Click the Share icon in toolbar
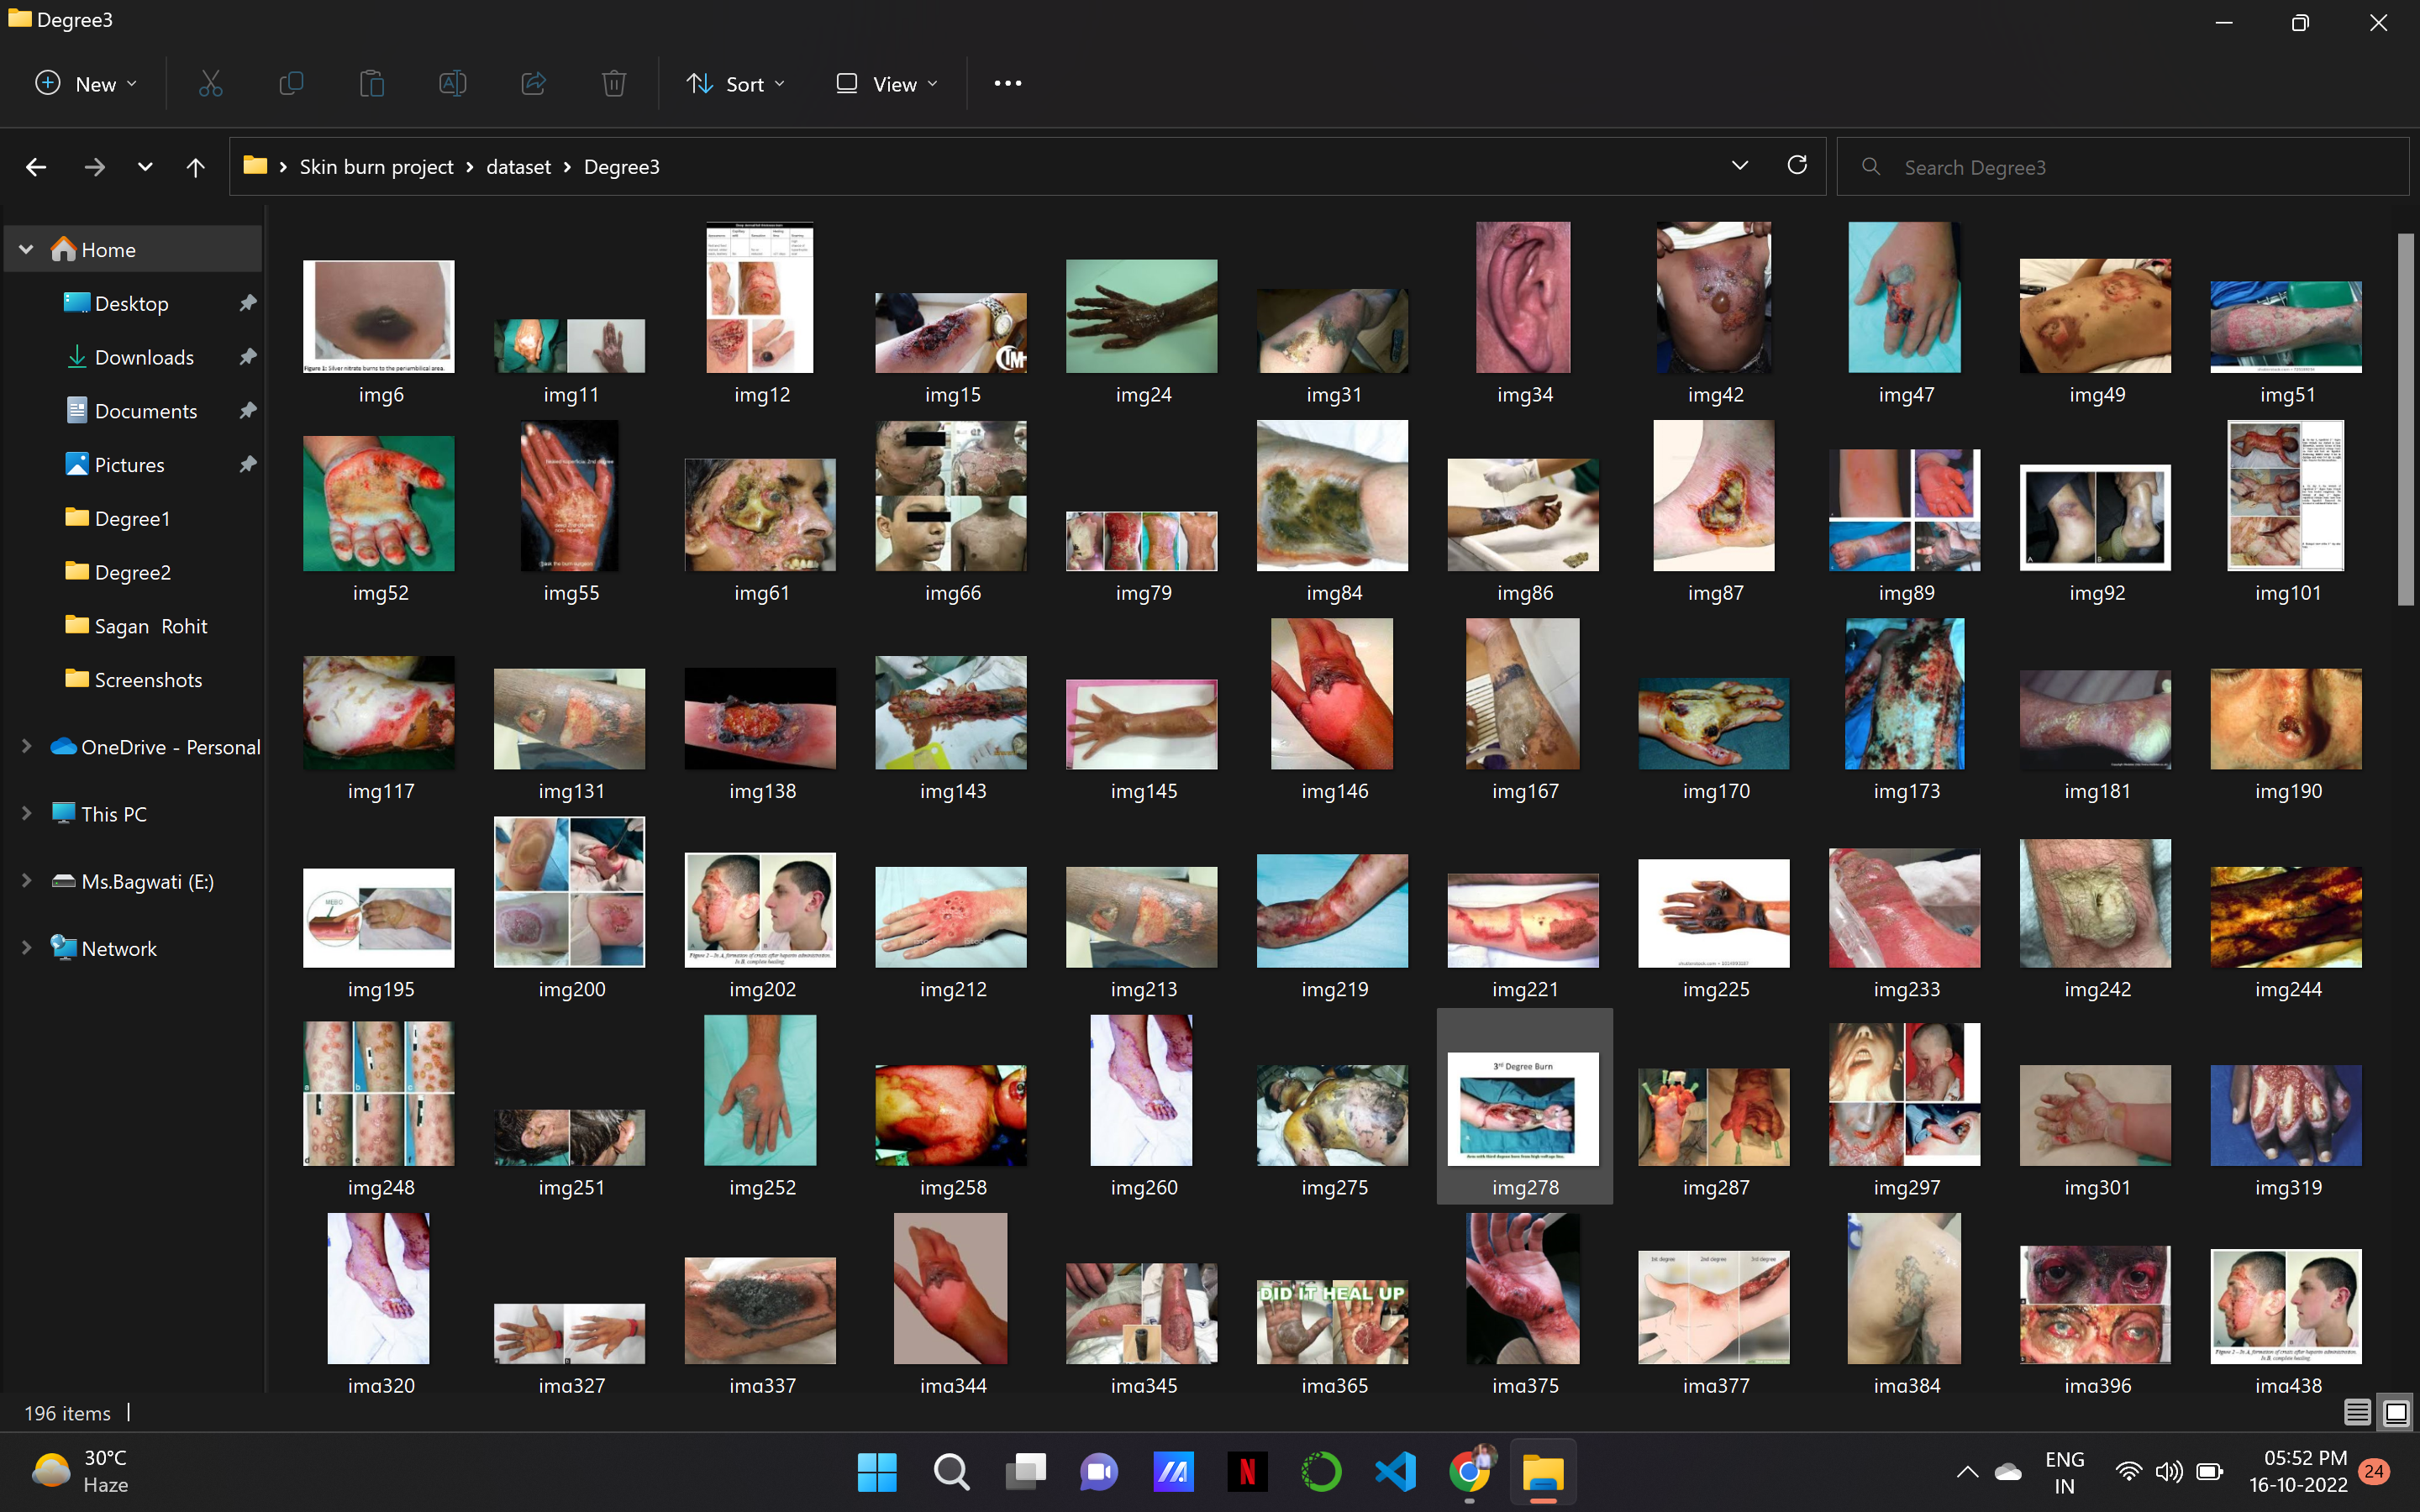This screenshot has width=2420, height=1512. [533, 84]
